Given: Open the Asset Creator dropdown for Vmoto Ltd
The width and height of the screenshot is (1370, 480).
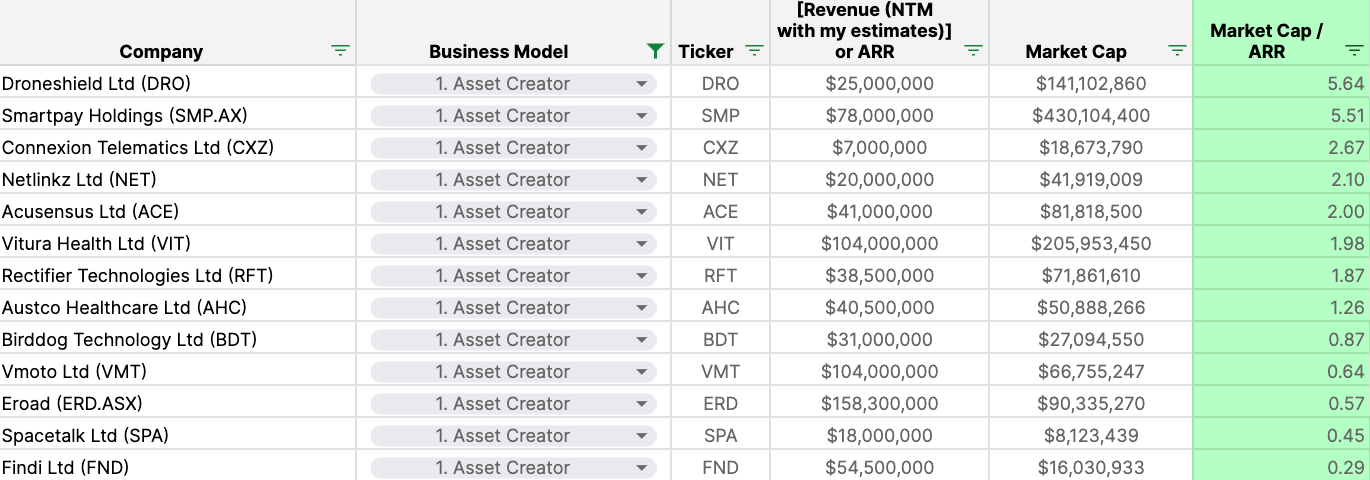Looking at the screenshot, I should pyautogui.click(x=513, y=372).
